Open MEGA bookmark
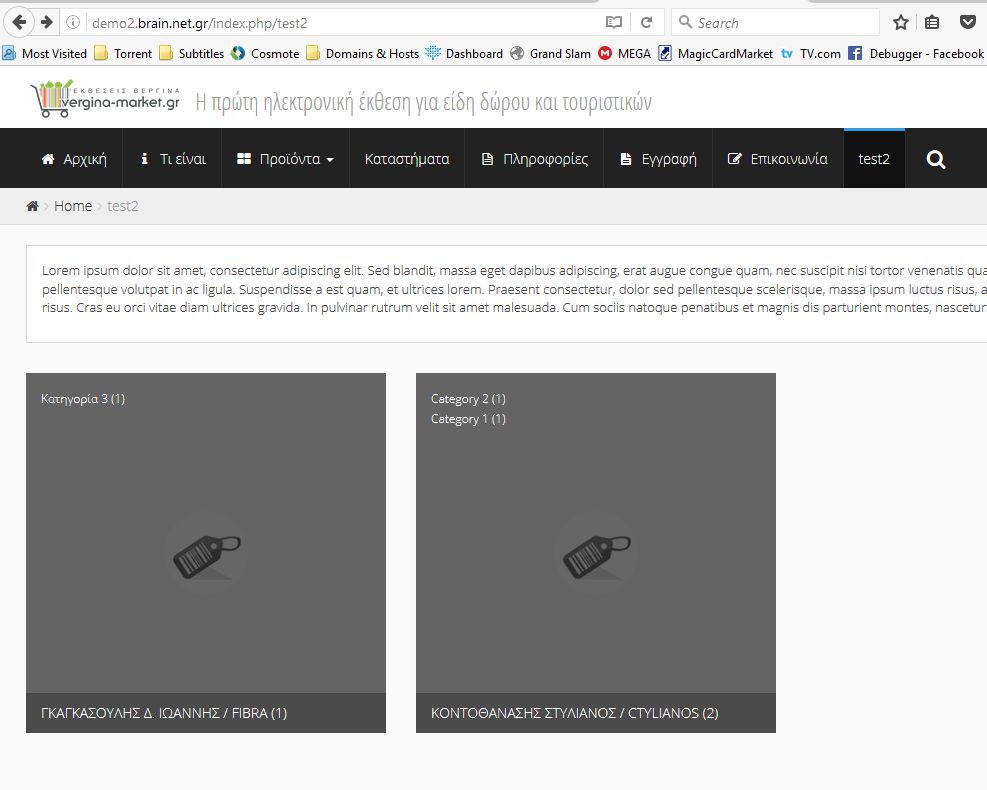 (x=624, y=54)
